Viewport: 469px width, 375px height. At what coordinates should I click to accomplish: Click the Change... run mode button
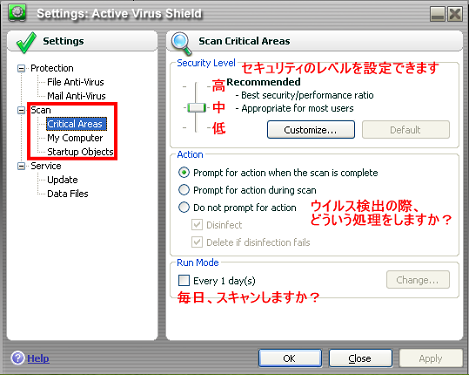point(418,280)
